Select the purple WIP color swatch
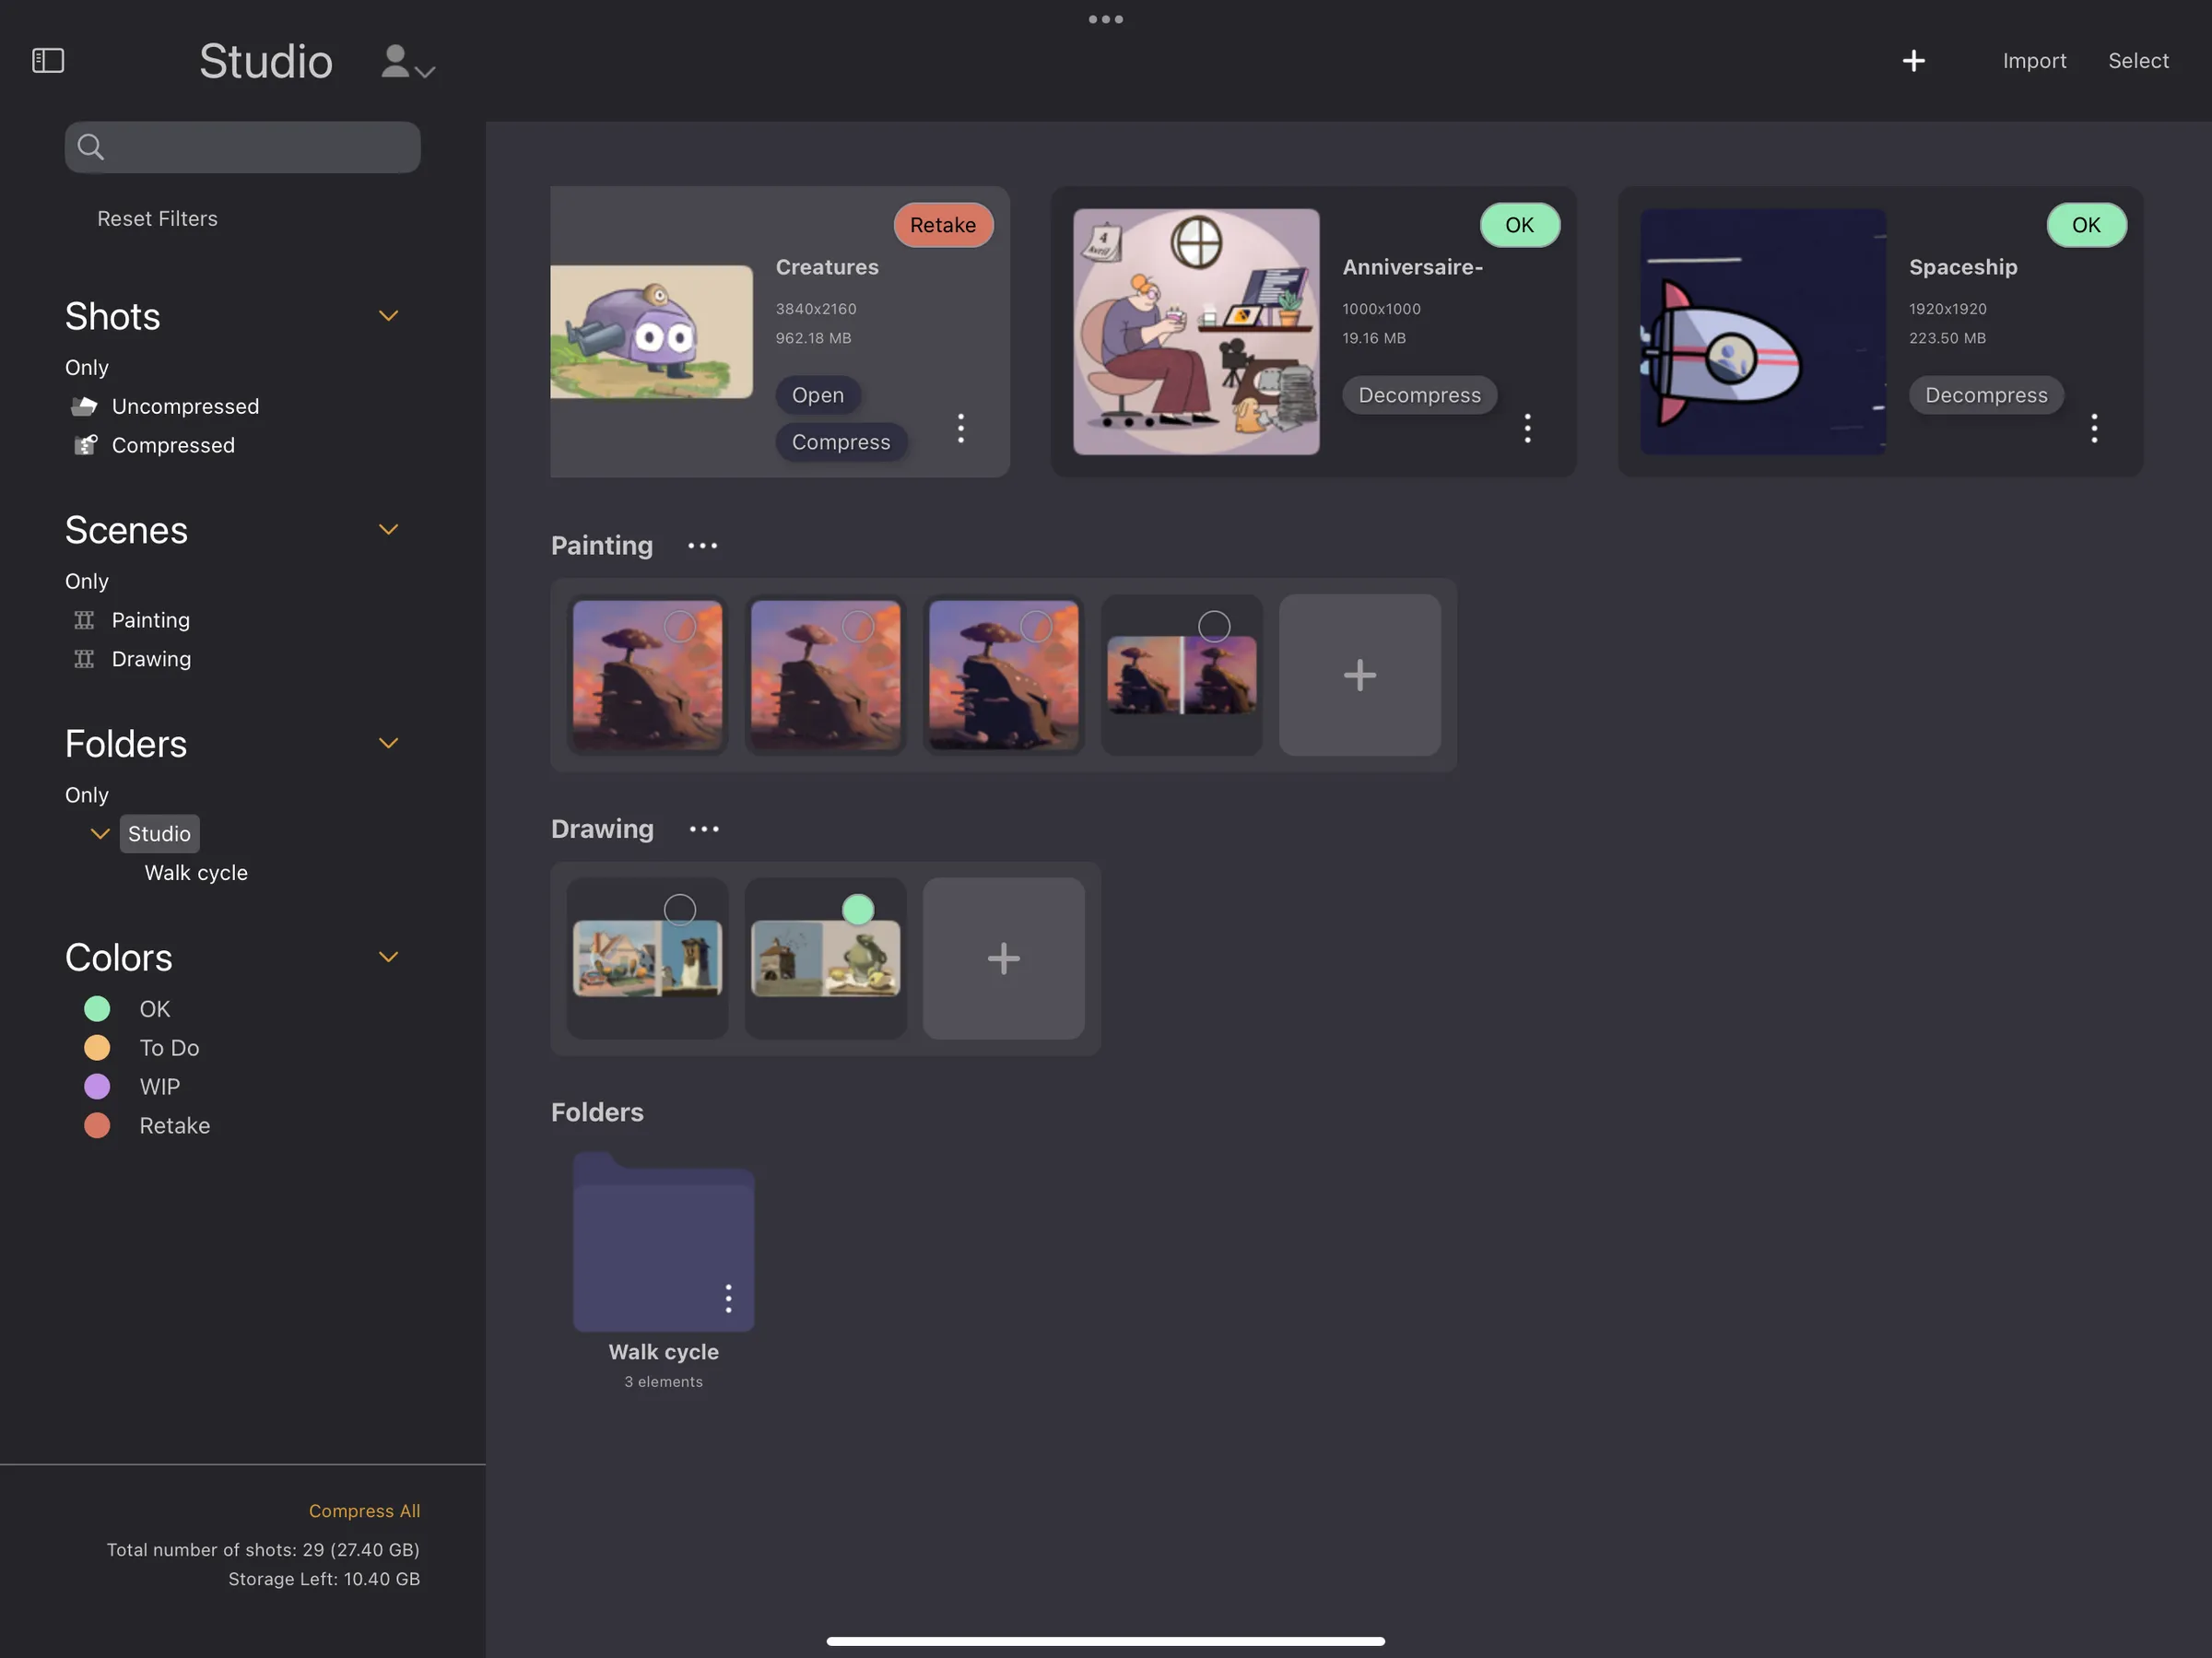The height and width of the screenshot is (1658, 2212). (x=97, y=1086)
